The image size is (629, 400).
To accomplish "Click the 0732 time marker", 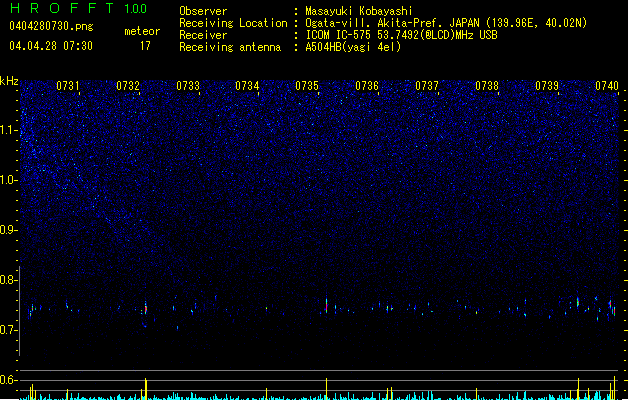I will 128,86.
